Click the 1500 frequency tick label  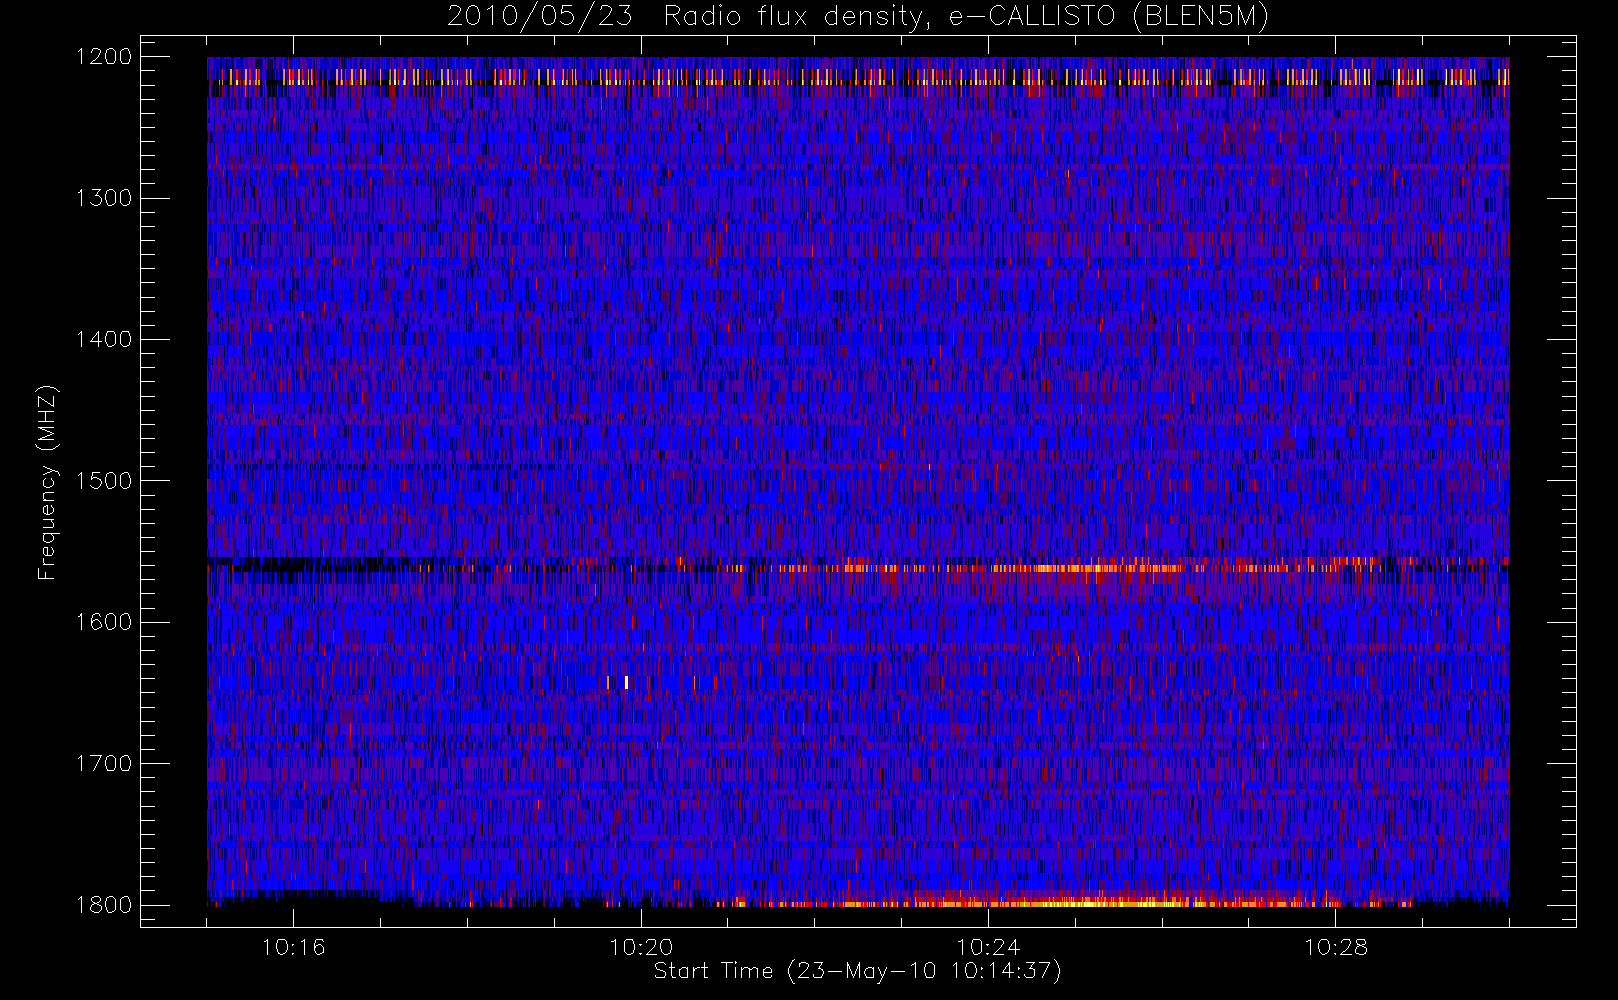click(104, 481)
